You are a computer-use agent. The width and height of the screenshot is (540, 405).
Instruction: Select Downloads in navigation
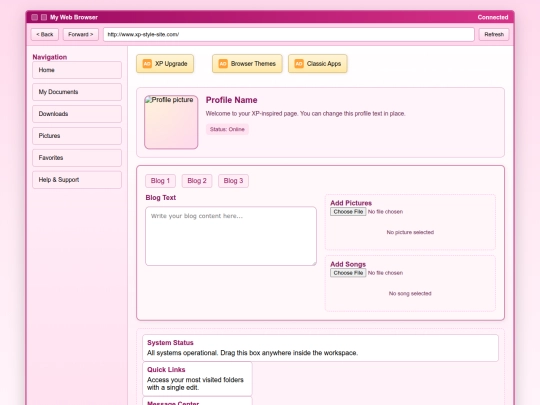[x=77, y=114]
